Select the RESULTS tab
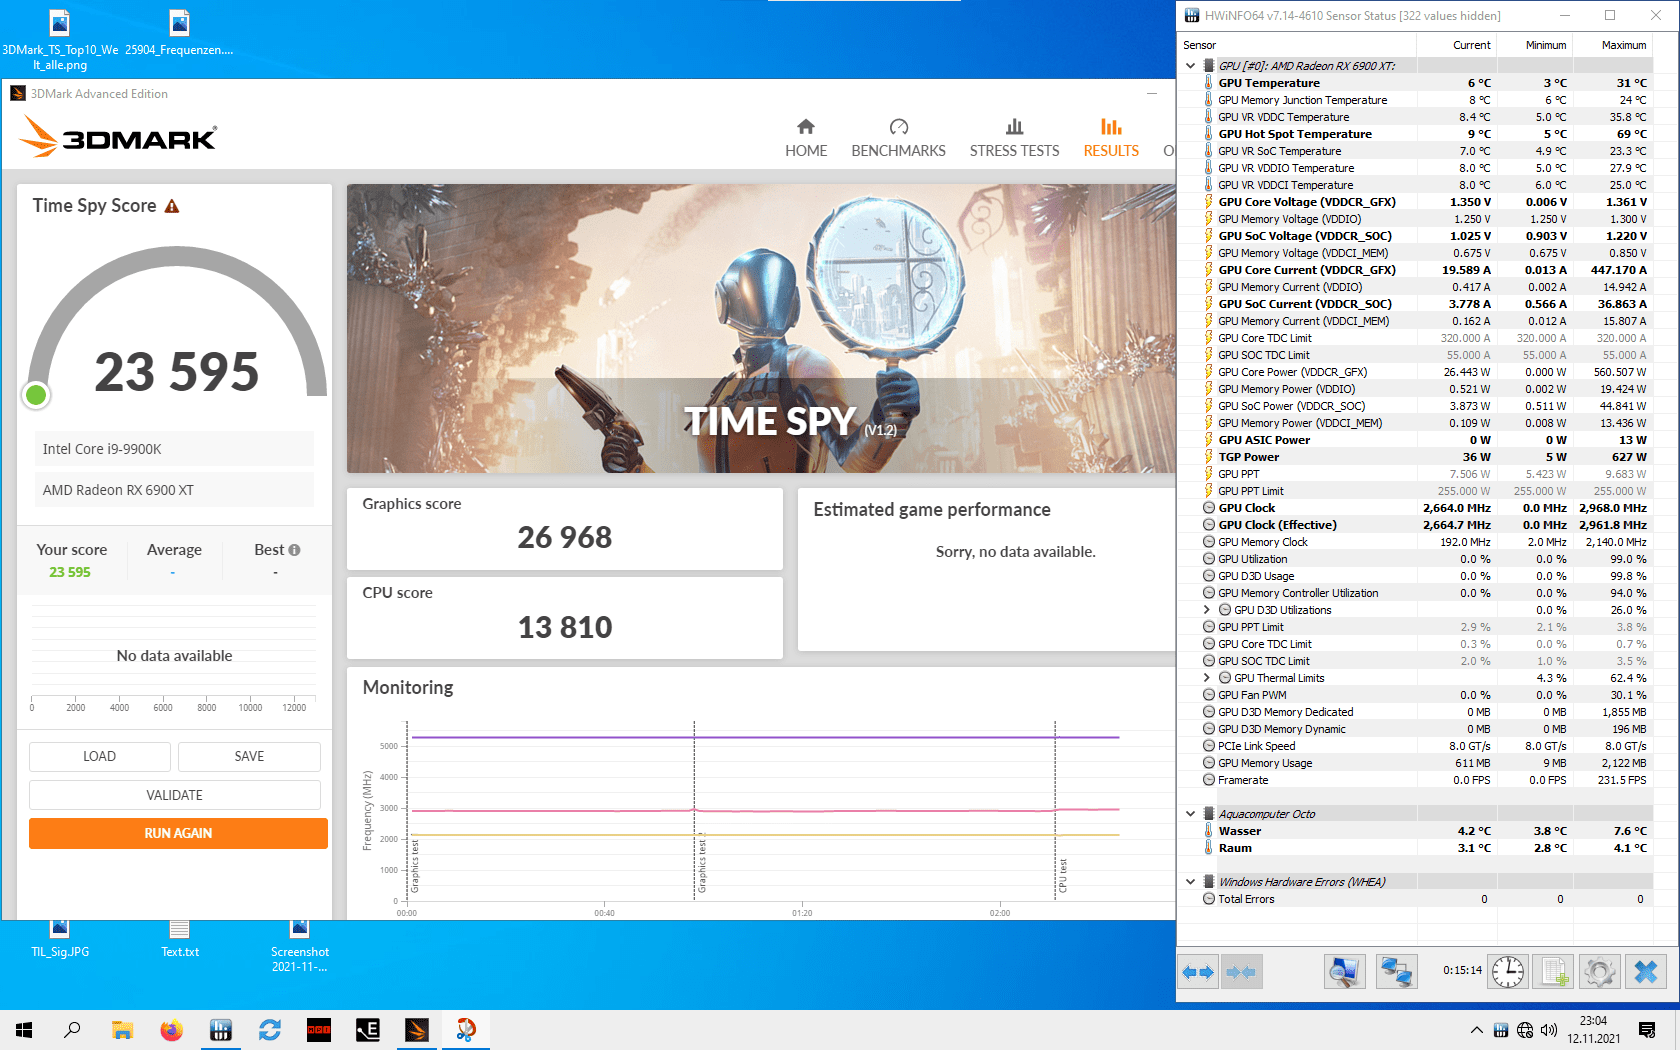 [1111, 138]
